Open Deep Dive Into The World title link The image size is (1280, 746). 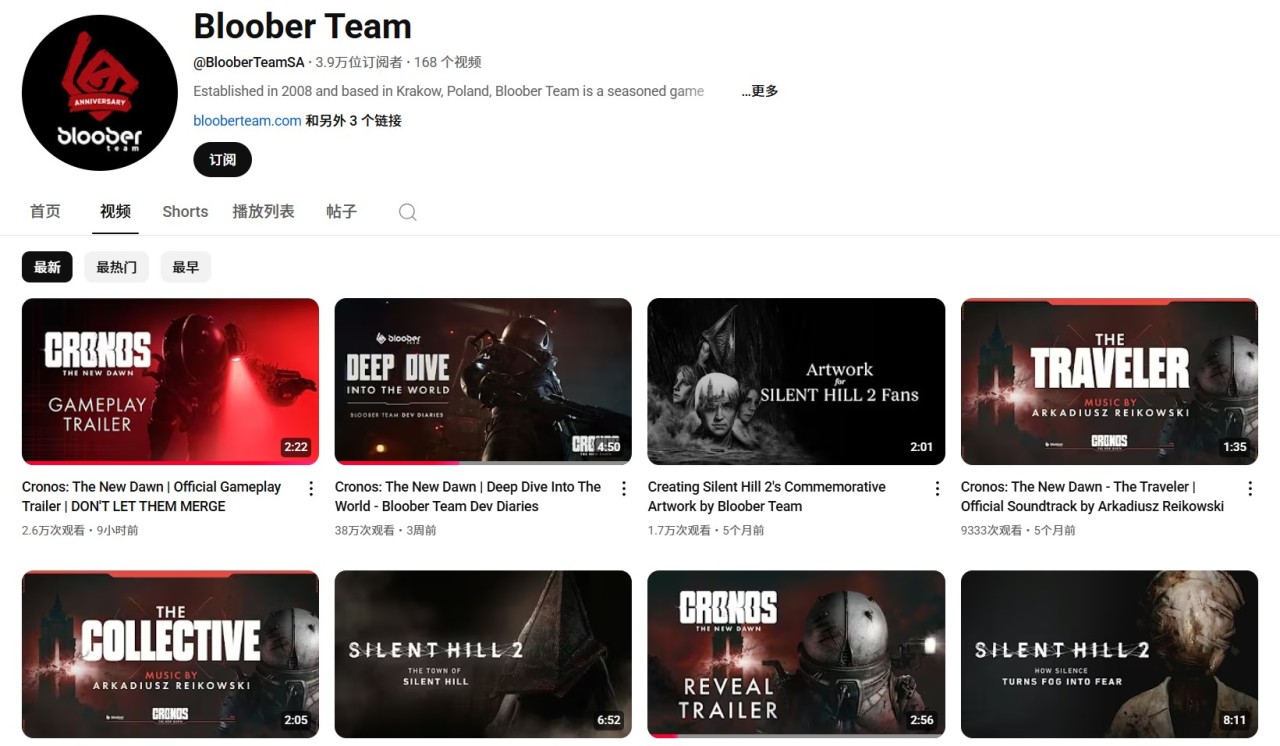pyautogui.click(x=468, y=496)
